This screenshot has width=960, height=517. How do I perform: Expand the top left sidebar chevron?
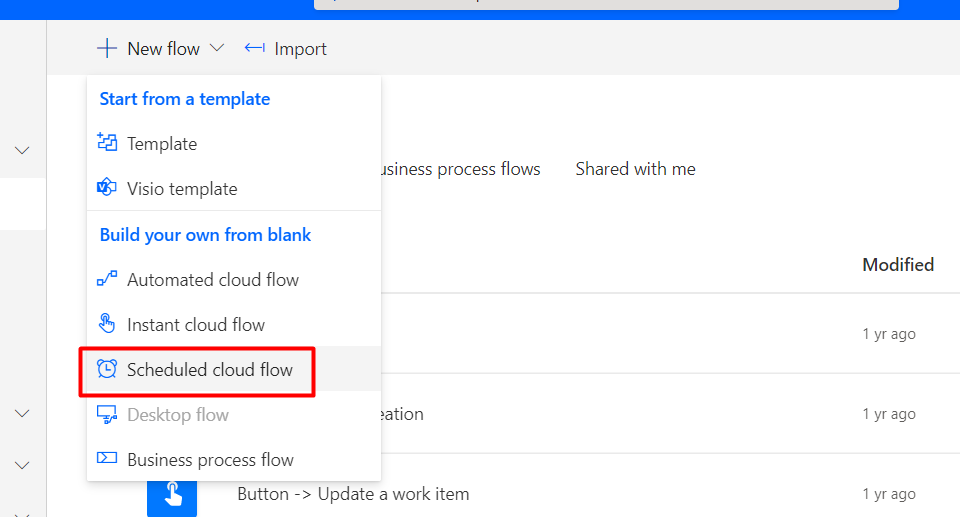[22, 151]
